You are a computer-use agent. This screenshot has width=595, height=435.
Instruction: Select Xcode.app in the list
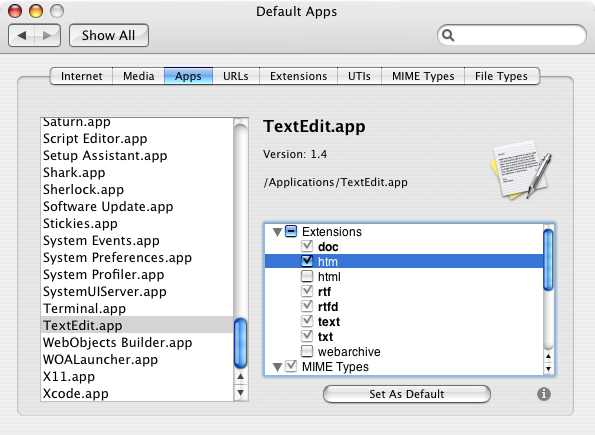click(x=137, y=393)
